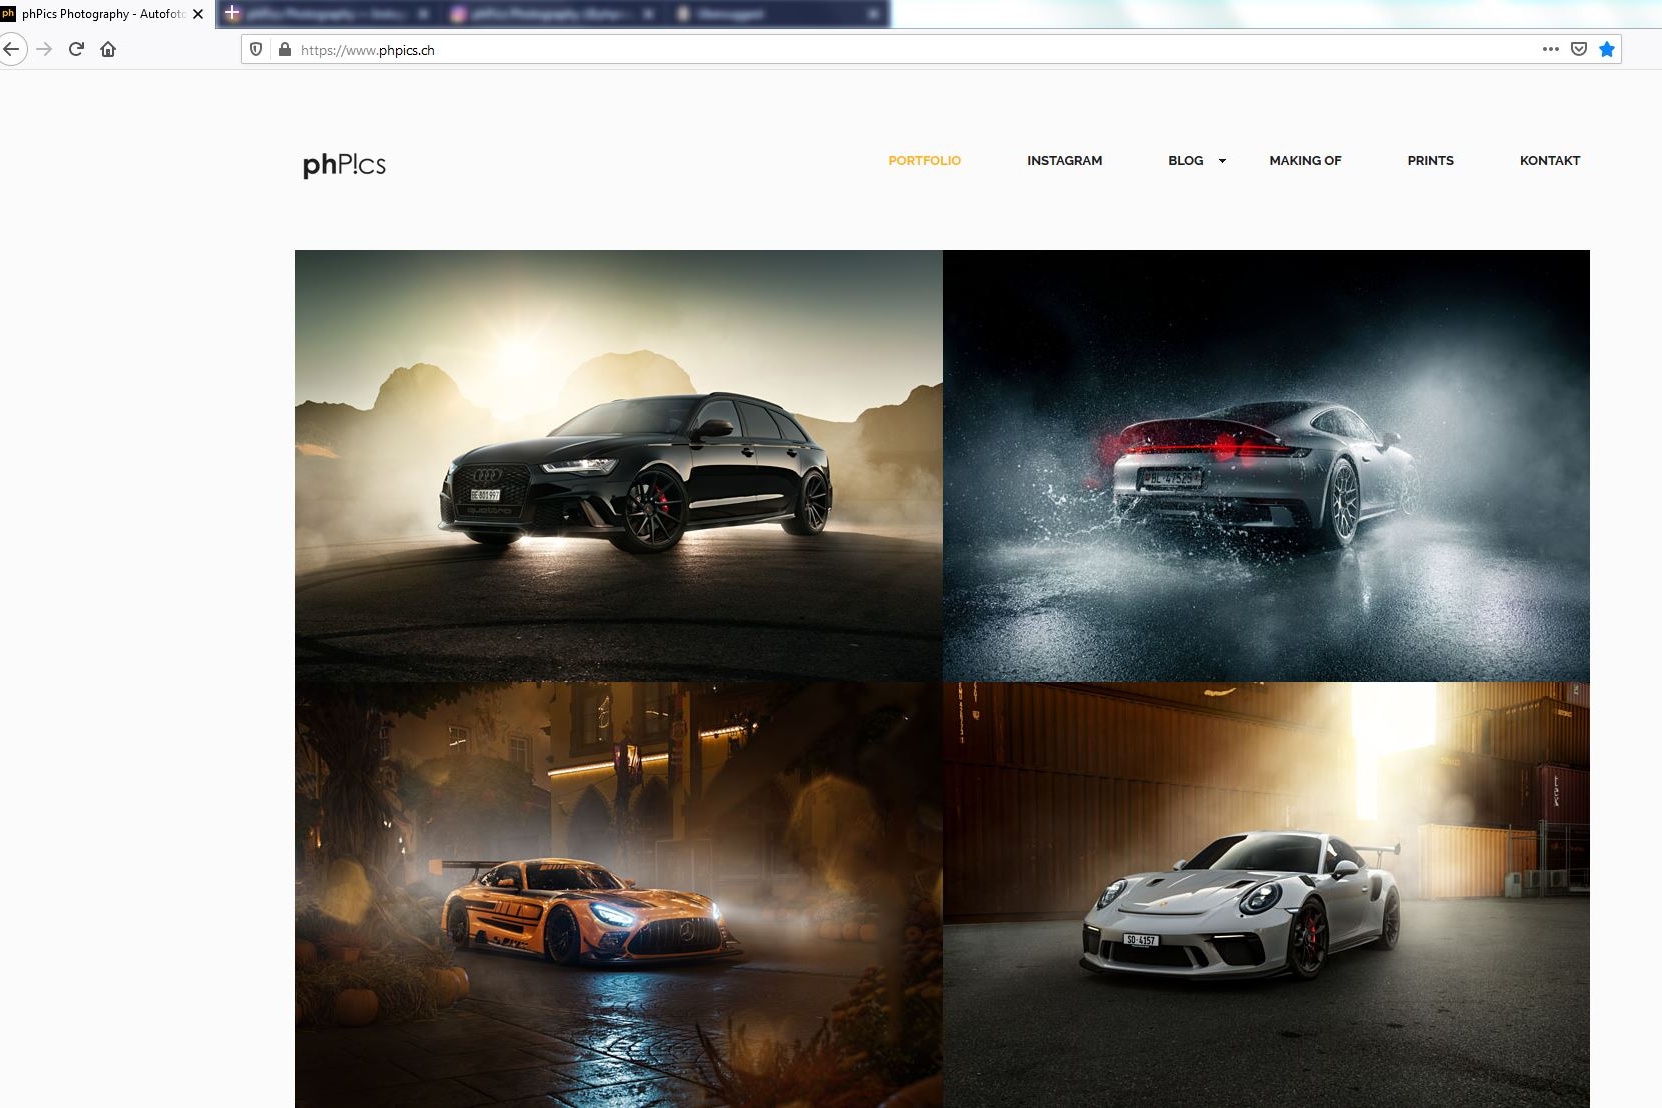1662x1108 pixels.
Task: Open page actions three-dot menu
Action: click(1550, 49)
